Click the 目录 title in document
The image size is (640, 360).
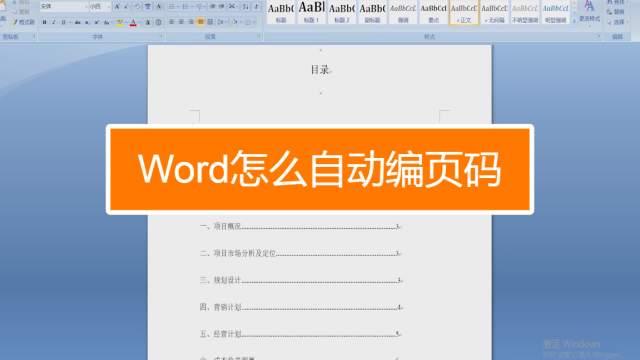point(320,70)
